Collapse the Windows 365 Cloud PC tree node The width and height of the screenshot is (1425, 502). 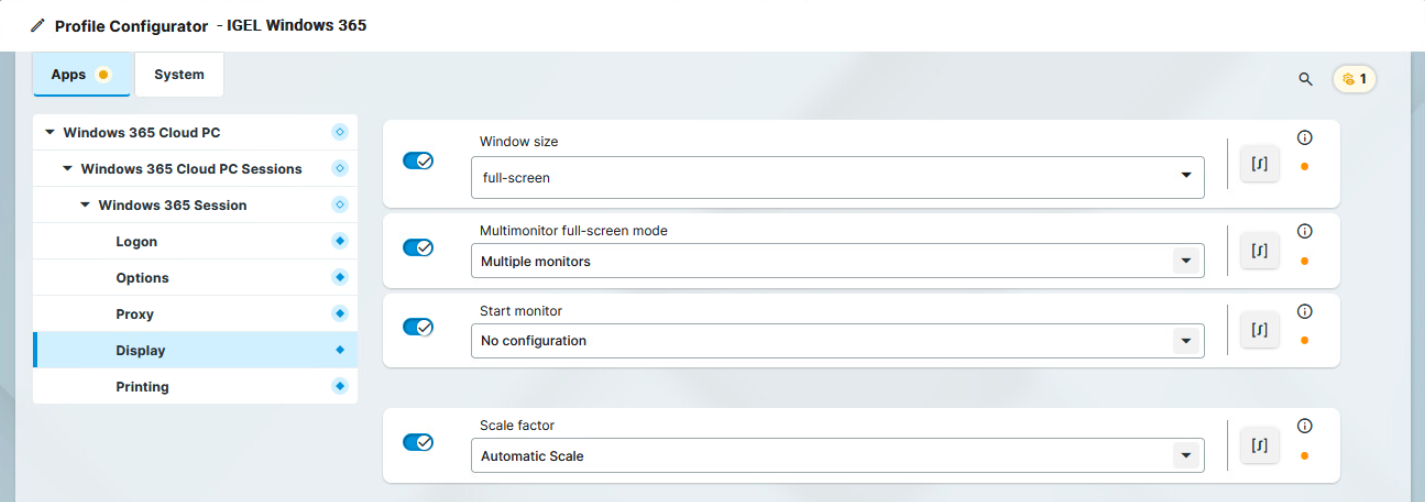click(x=50, y=133)
